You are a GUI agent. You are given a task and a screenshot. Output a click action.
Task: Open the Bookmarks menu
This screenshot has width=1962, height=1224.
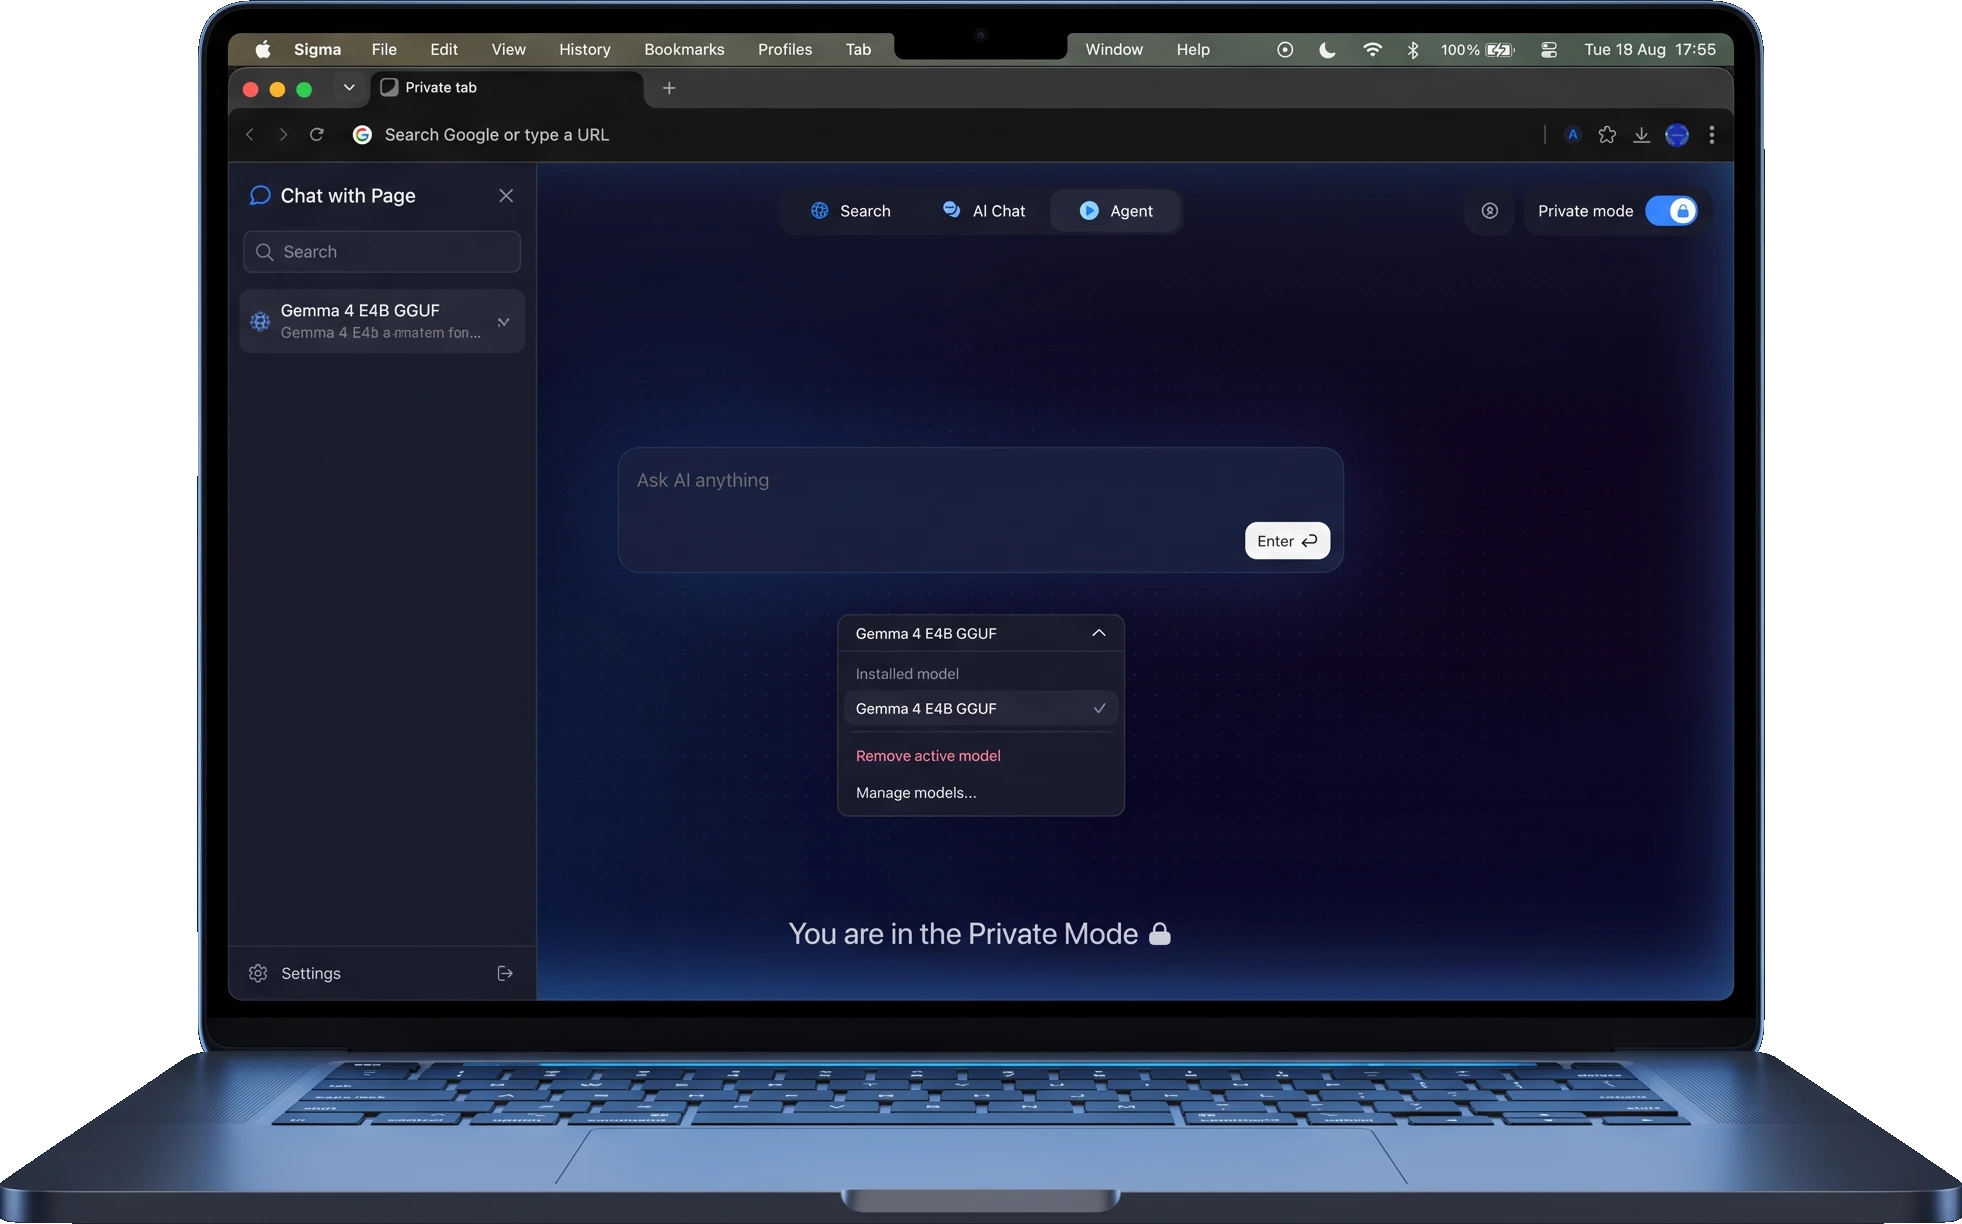684,49
